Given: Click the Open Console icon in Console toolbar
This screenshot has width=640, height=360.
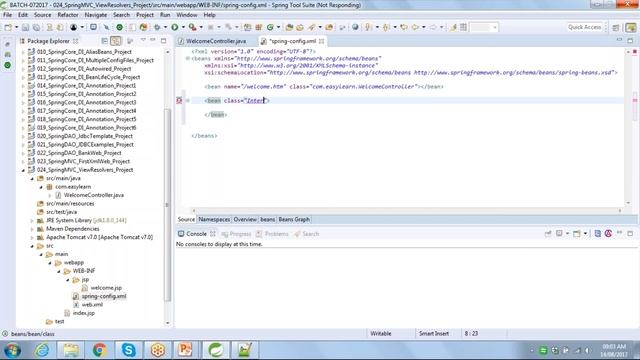Looking at the screenshot, I should [x=576, y=233].
